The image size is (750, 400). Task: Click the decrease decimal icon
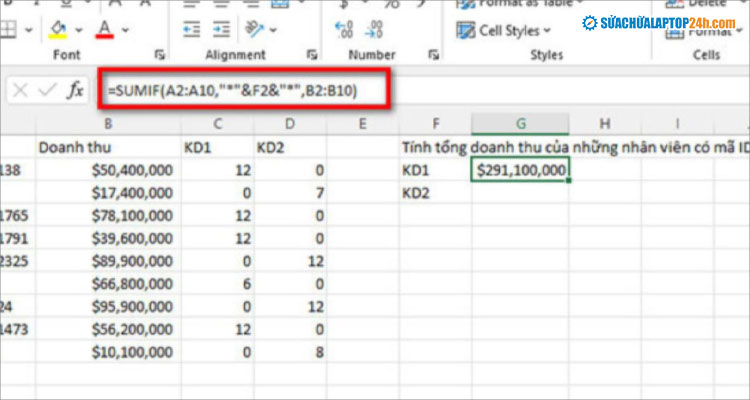(x=374, y=30)
